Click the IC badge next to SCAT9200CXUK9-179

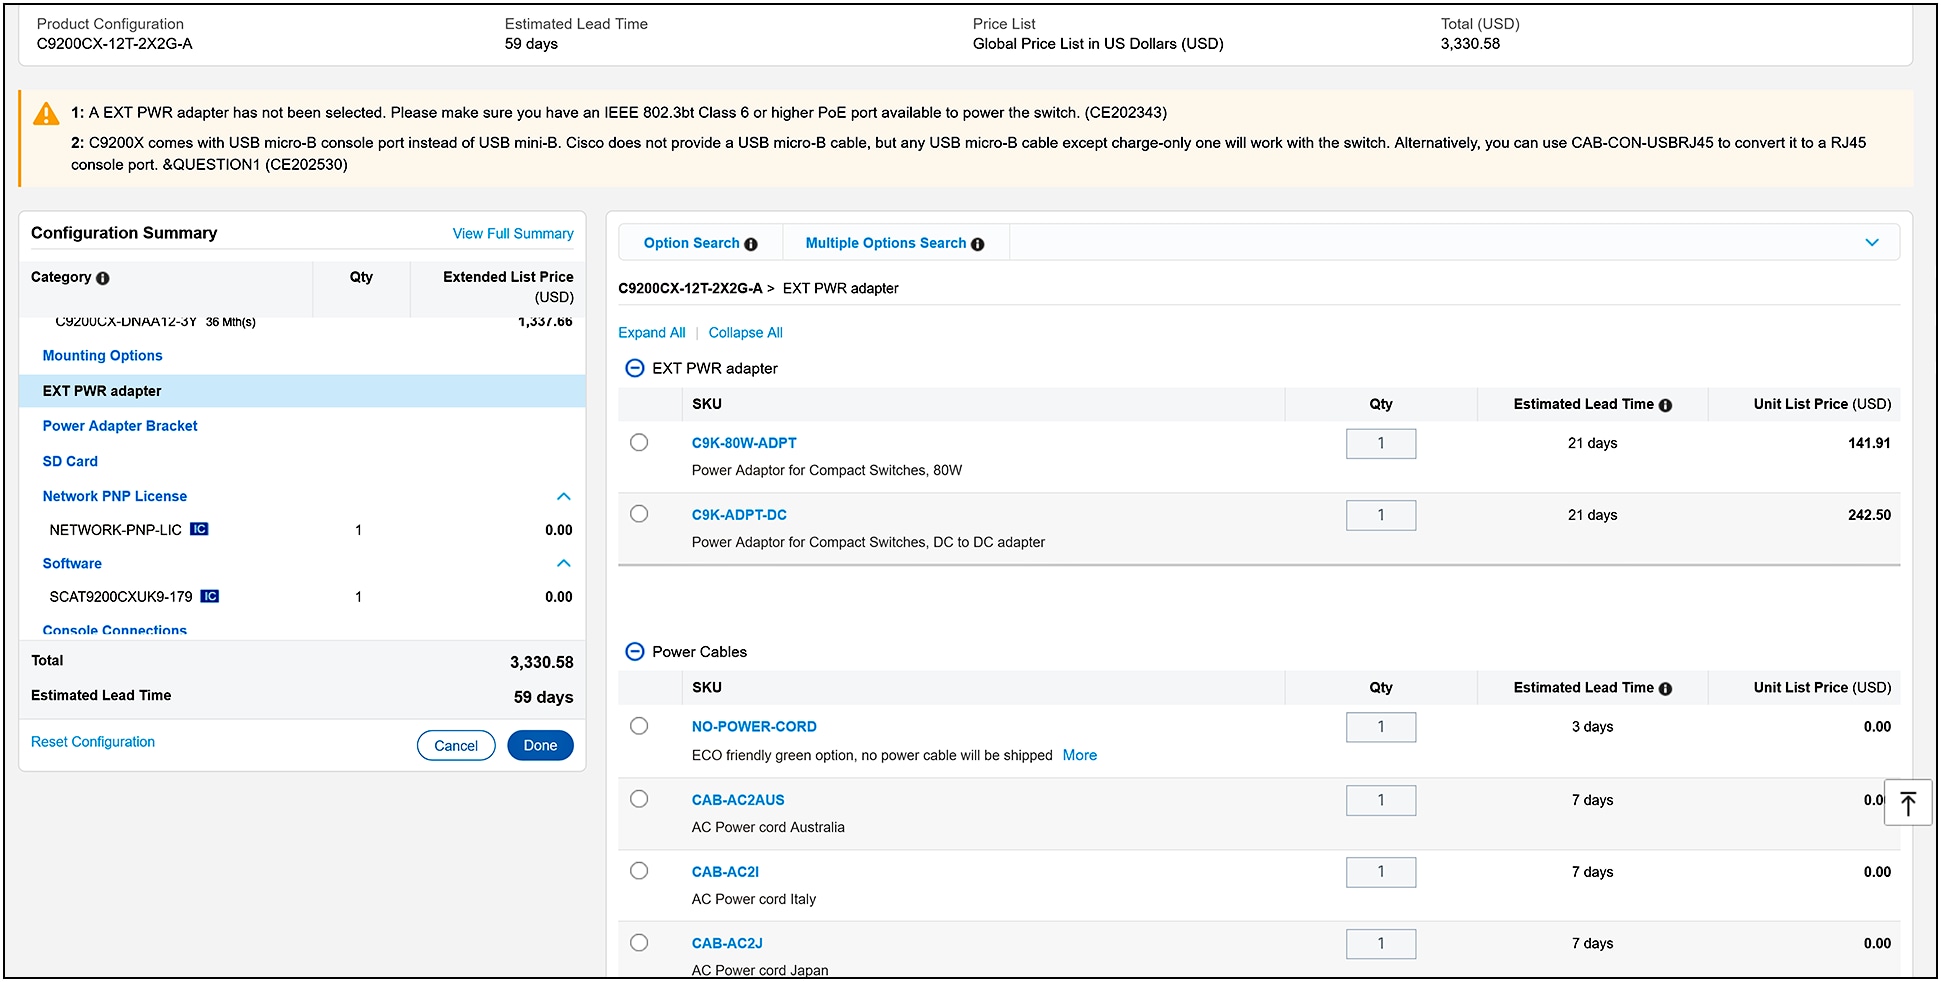pos(209,596)
